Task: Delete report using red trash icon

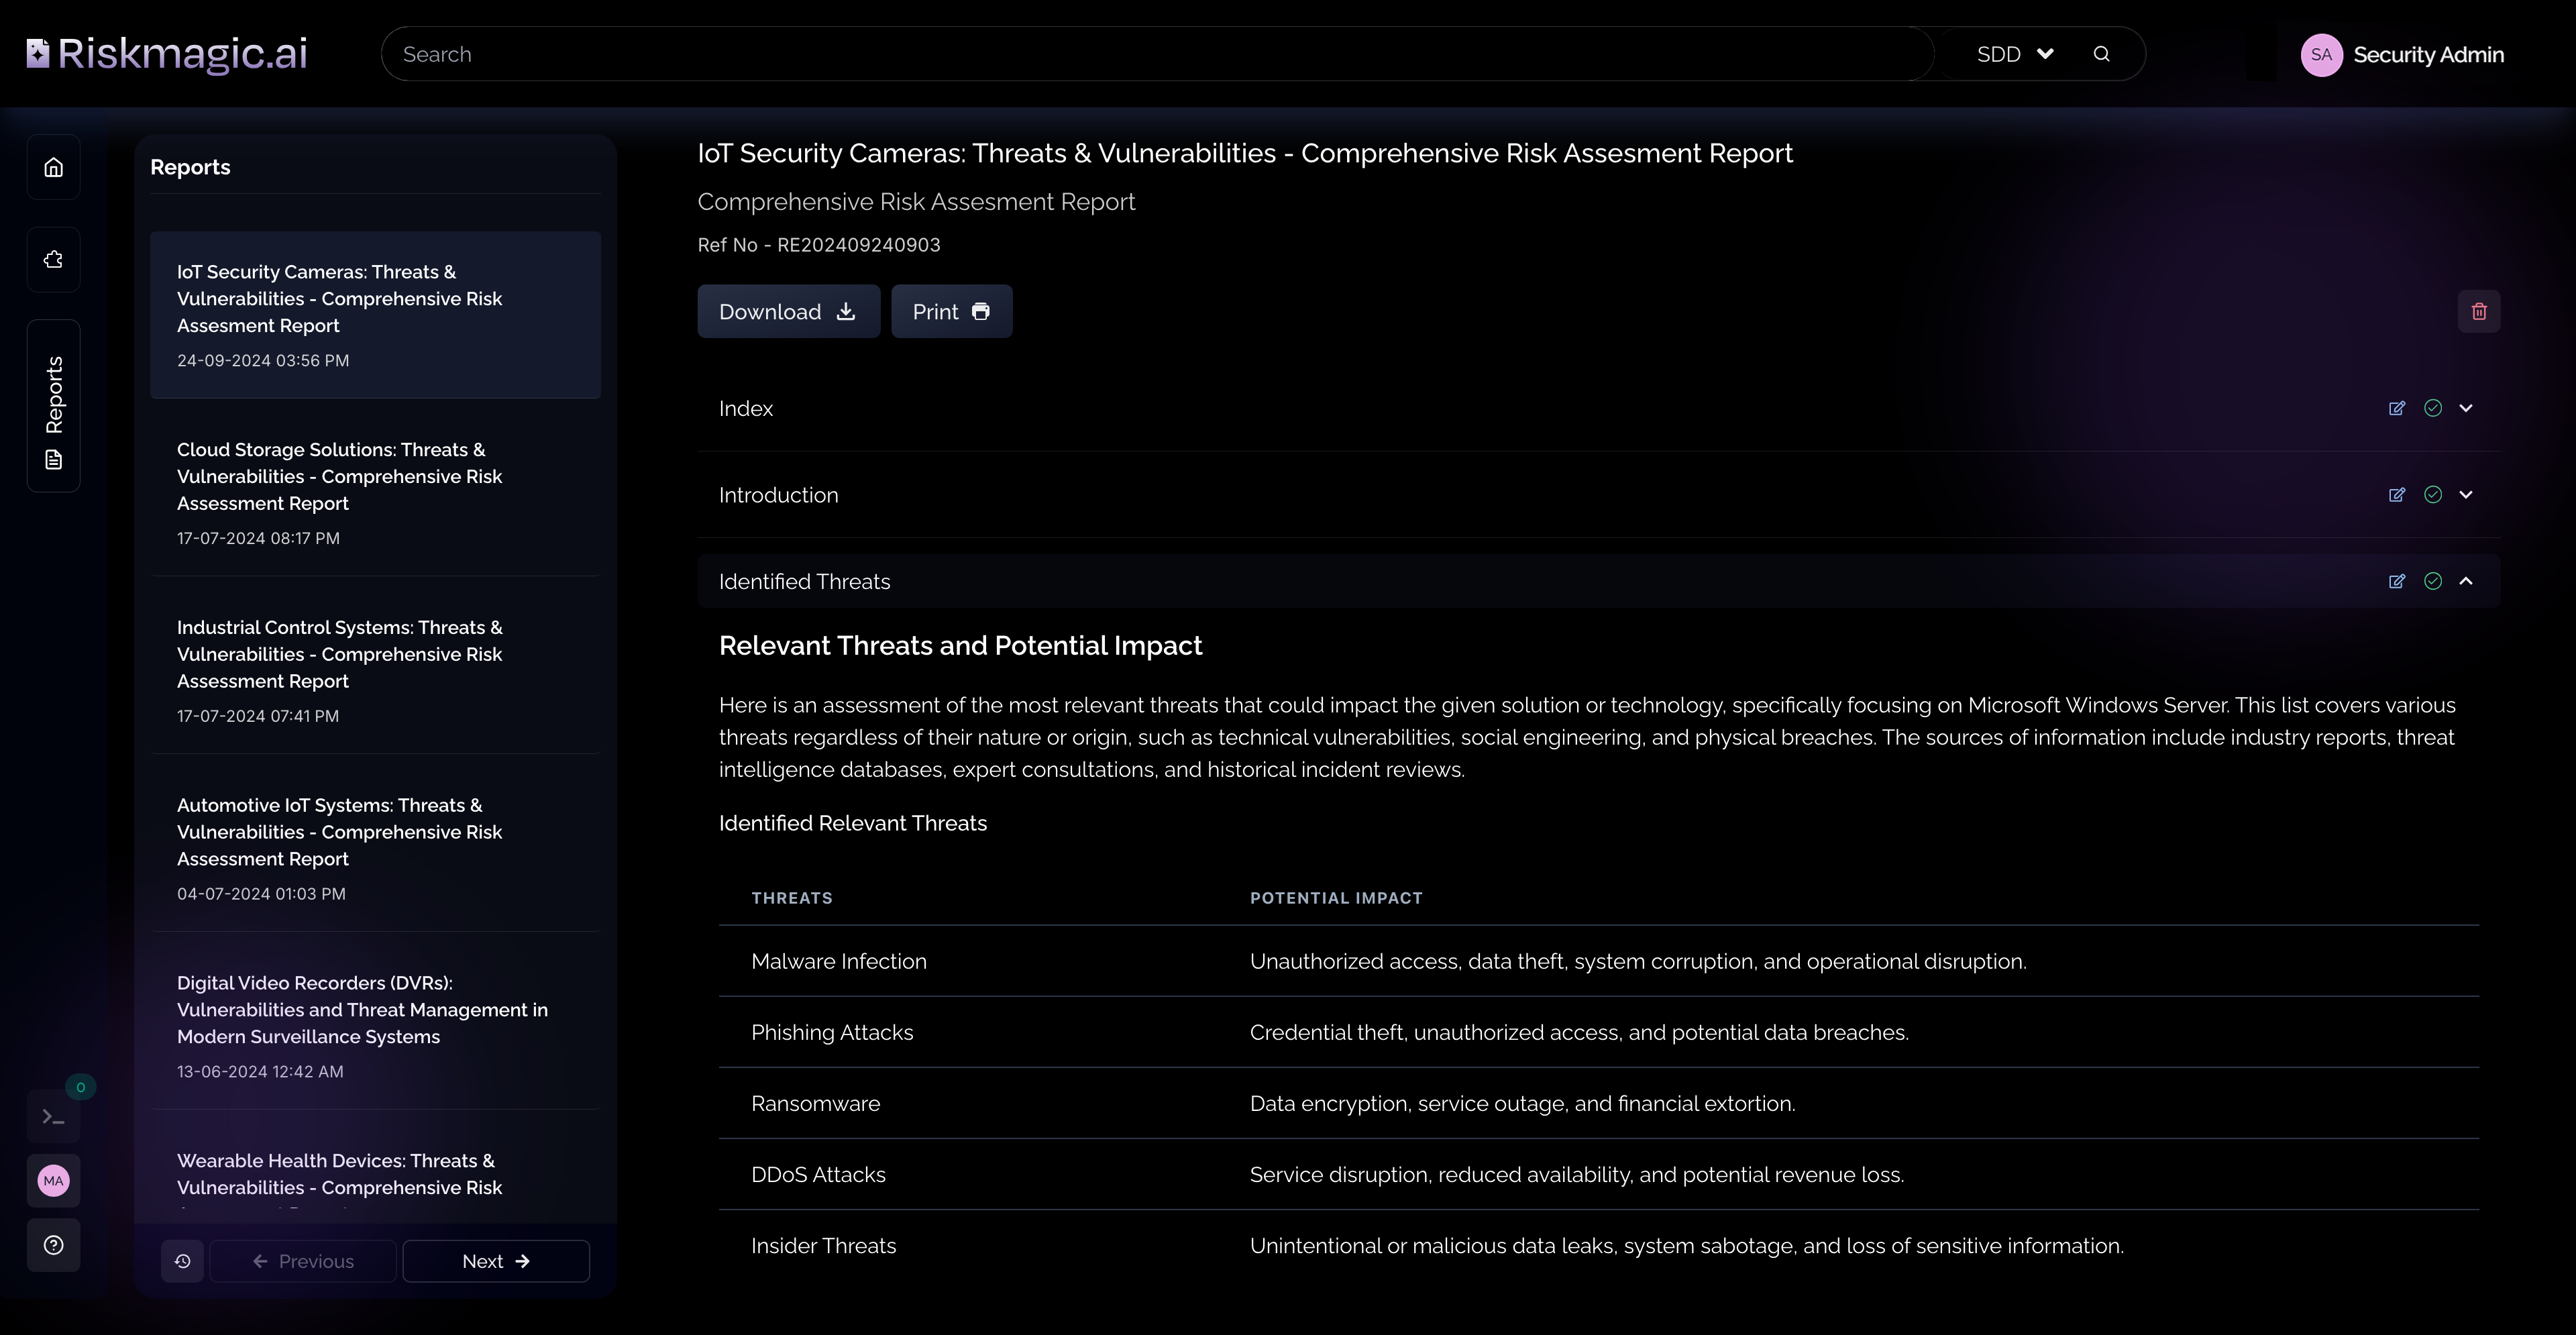Action: (2478, 311)
